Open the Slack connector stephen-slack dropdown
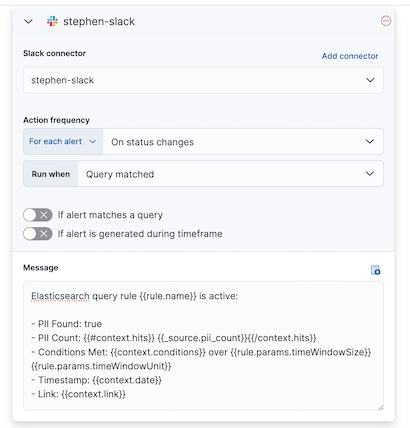 [x=203, y=80]
